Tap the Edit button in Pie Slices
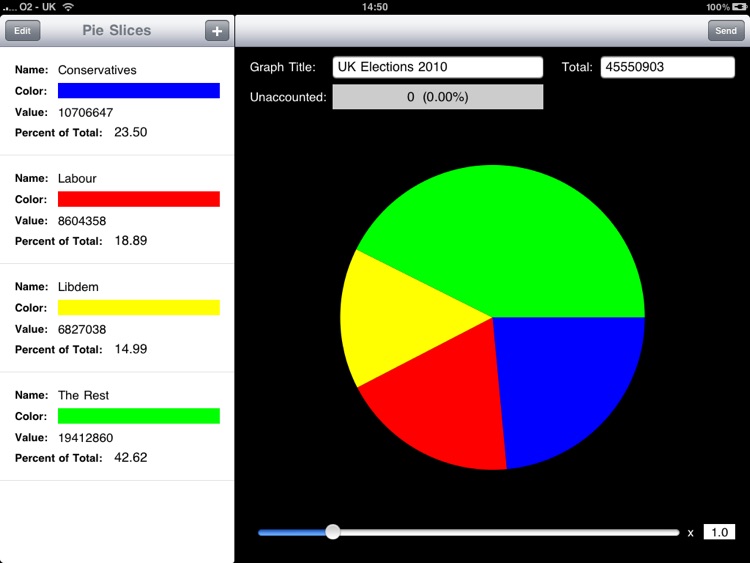Screen dimensions: 750x563 point(22,31)
